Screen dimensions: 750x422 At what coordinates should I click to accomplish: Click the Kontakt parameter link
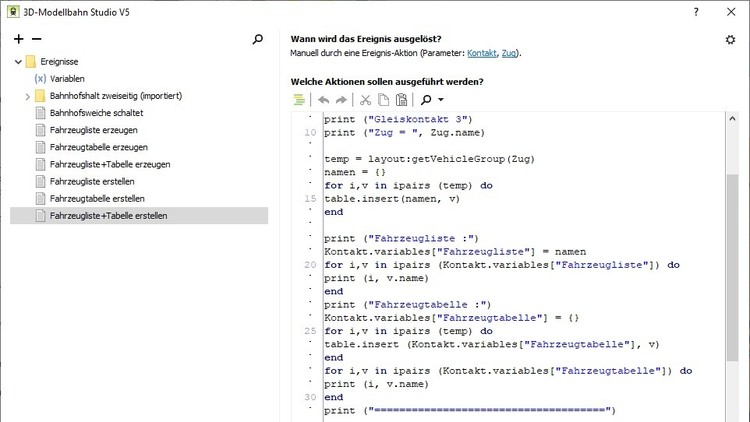[x=482, y=53]
